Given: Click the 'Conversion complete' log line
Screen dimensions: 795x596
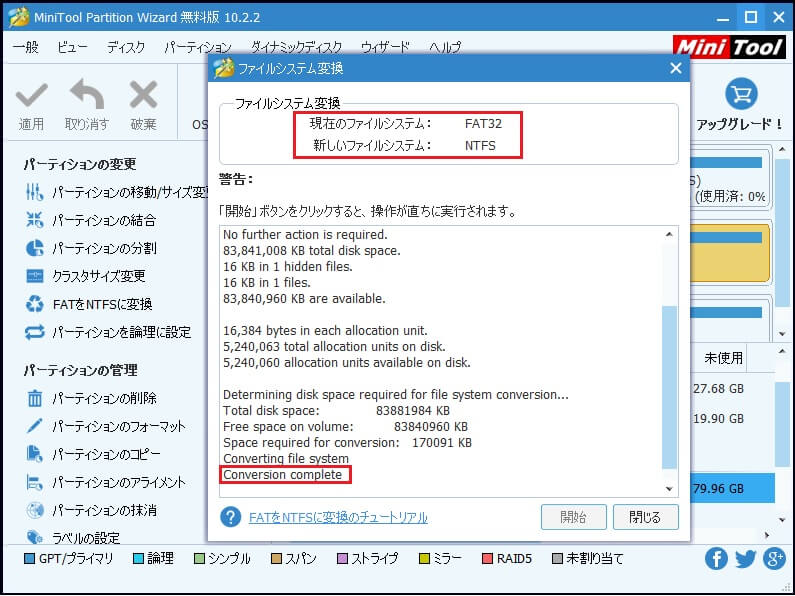Looking at the screenshot, I should [282, 475].
